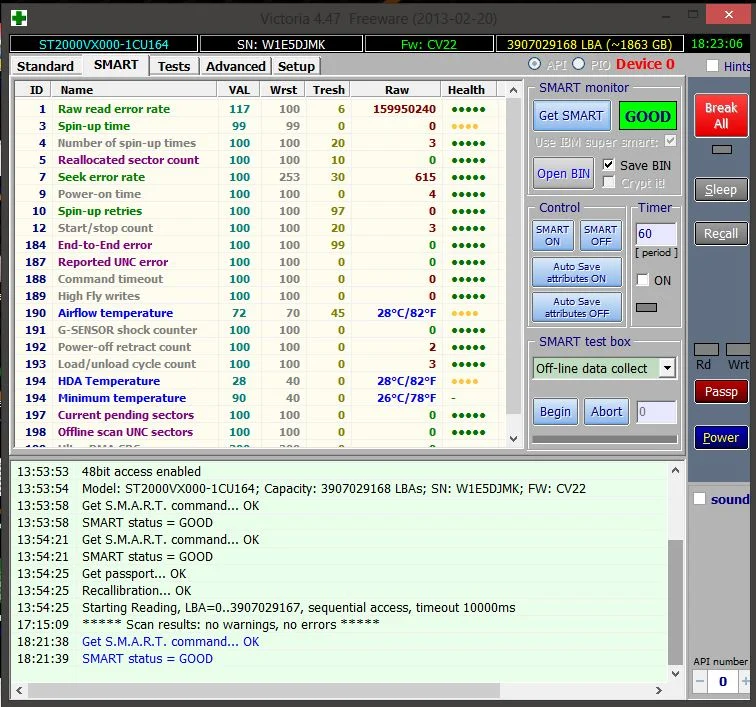Enable the timer ON checkbox

643,280
